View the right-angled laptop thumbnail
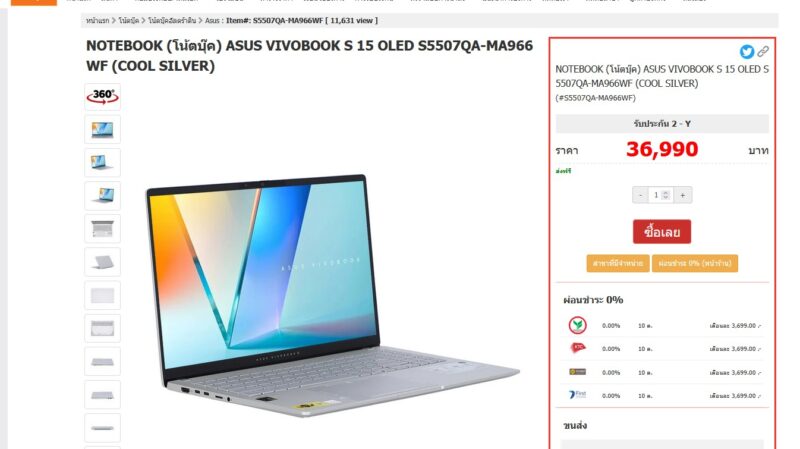Viewport: 800px width, 449px height. [x=103, y=195]
